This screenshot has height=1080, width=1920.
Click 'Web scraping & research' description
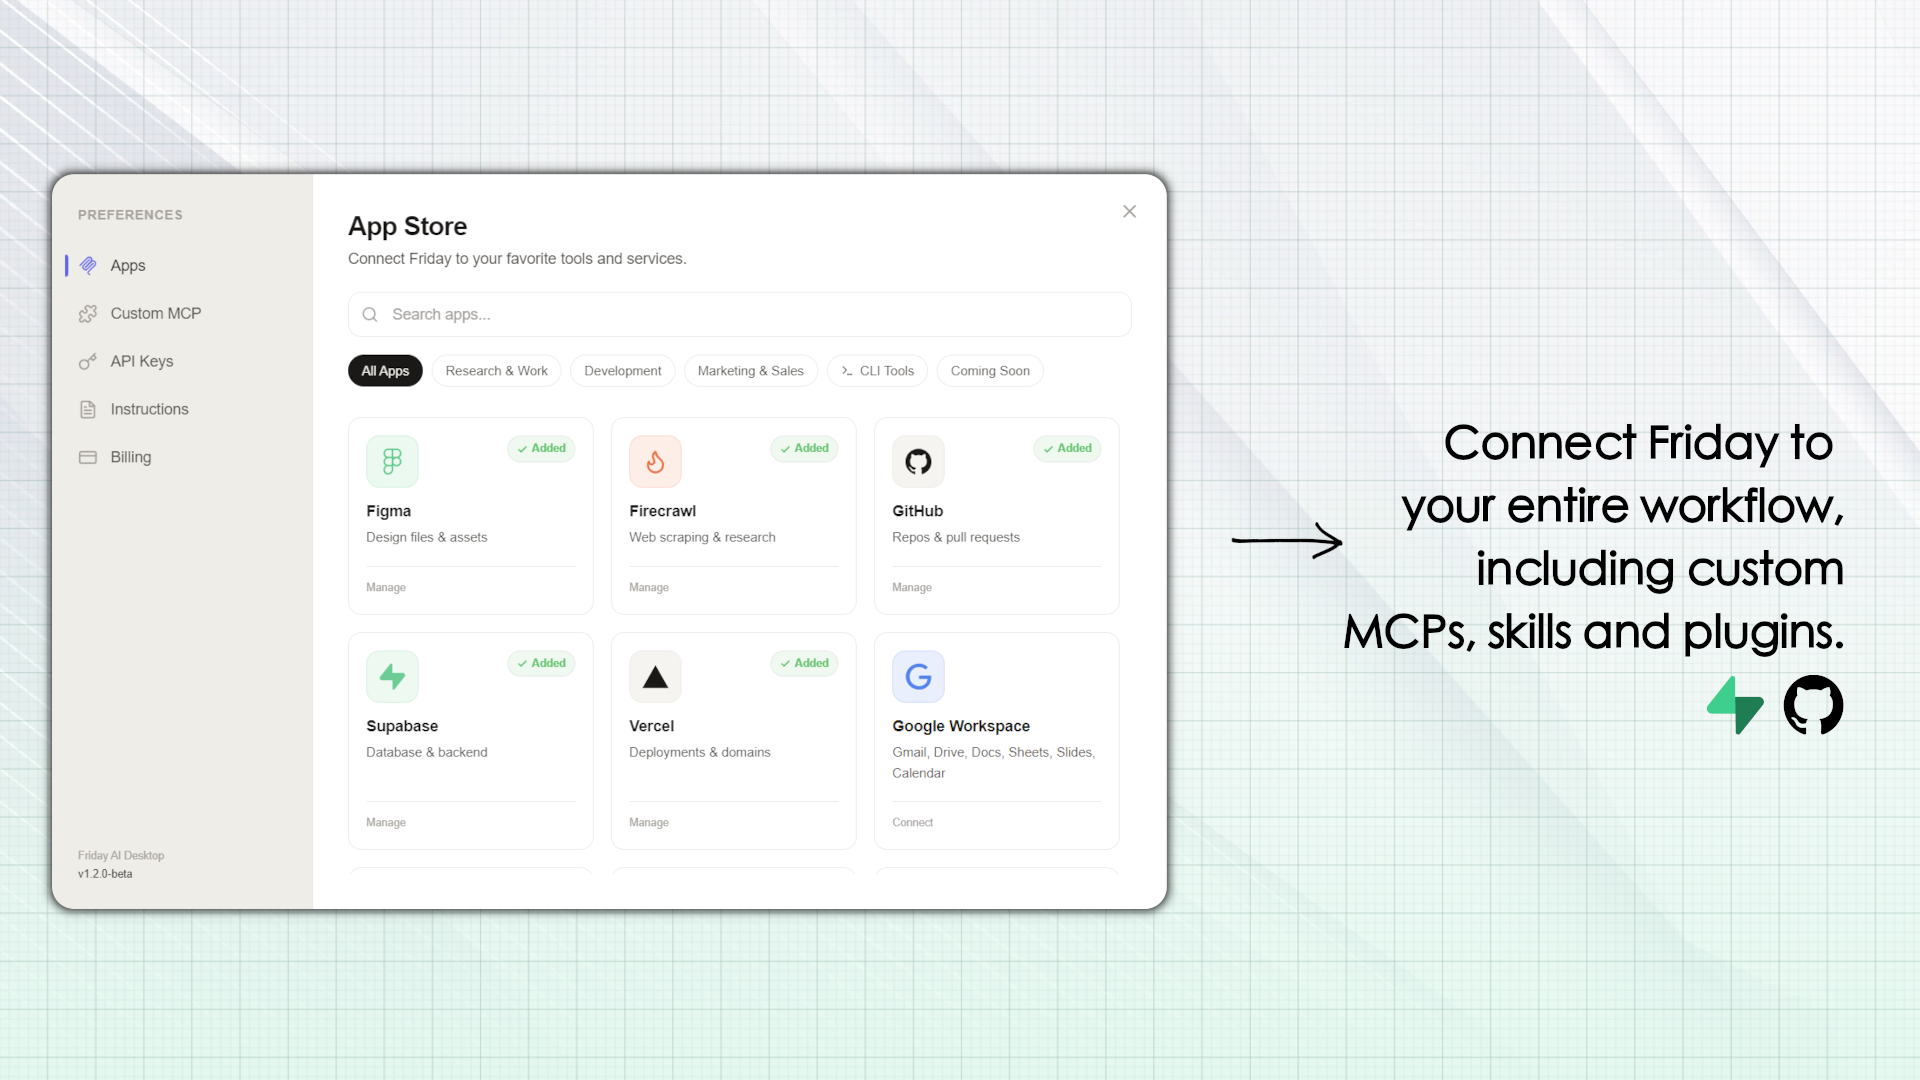pos(702,537)
